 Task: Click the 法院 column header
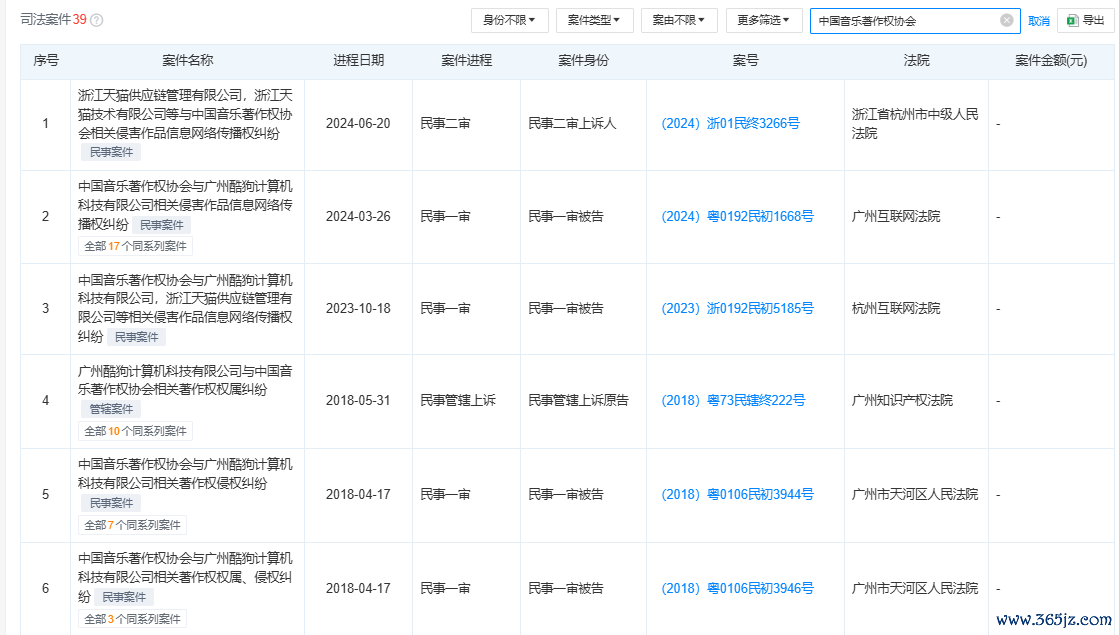tap(916, 61)
